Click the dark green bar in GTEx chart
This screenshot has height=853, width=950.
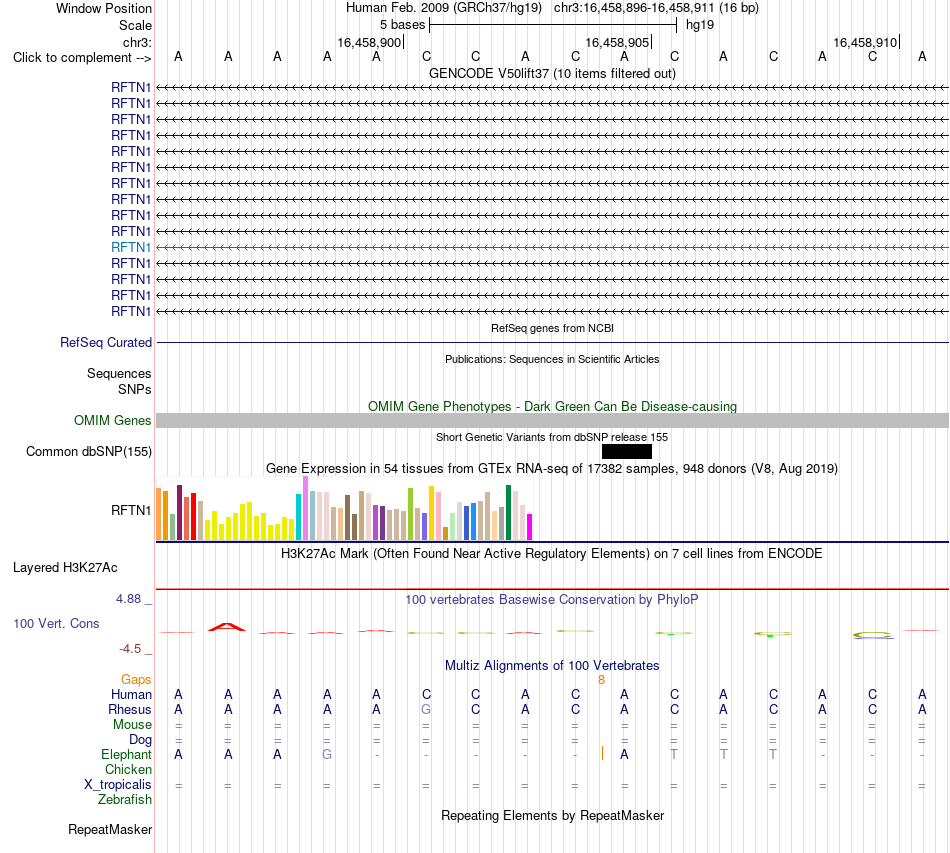(508, 513)
